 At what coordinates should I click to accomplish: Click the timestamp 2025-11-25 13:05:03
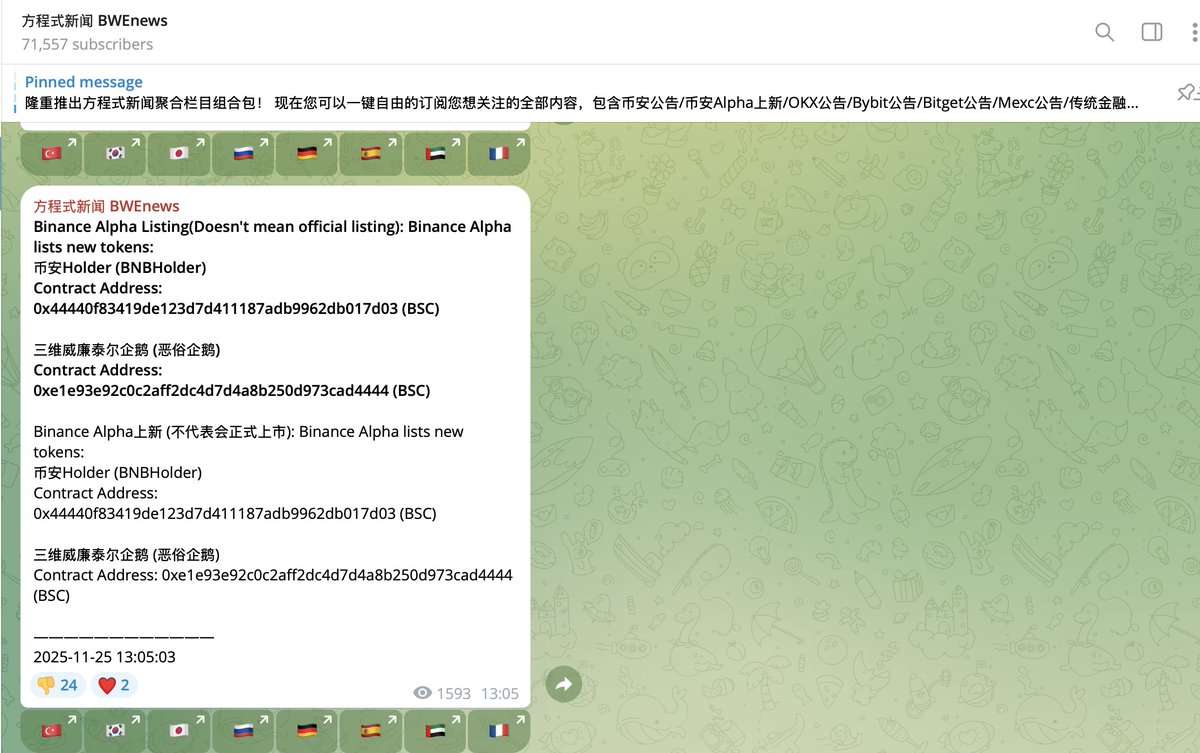coord(104,657)
